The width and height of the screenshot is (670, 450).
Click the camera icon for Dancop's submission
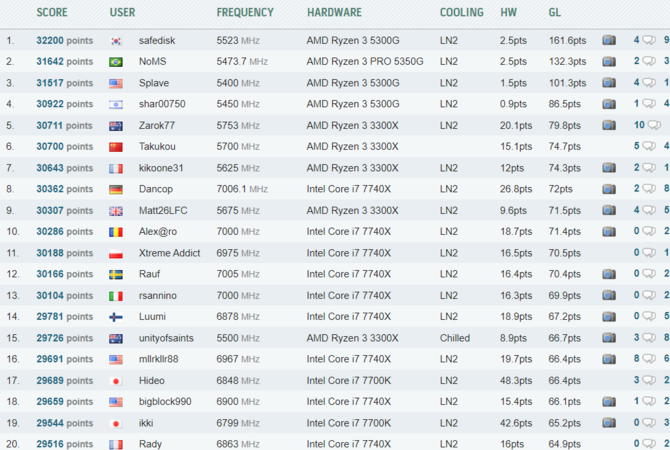pos(609,189)
